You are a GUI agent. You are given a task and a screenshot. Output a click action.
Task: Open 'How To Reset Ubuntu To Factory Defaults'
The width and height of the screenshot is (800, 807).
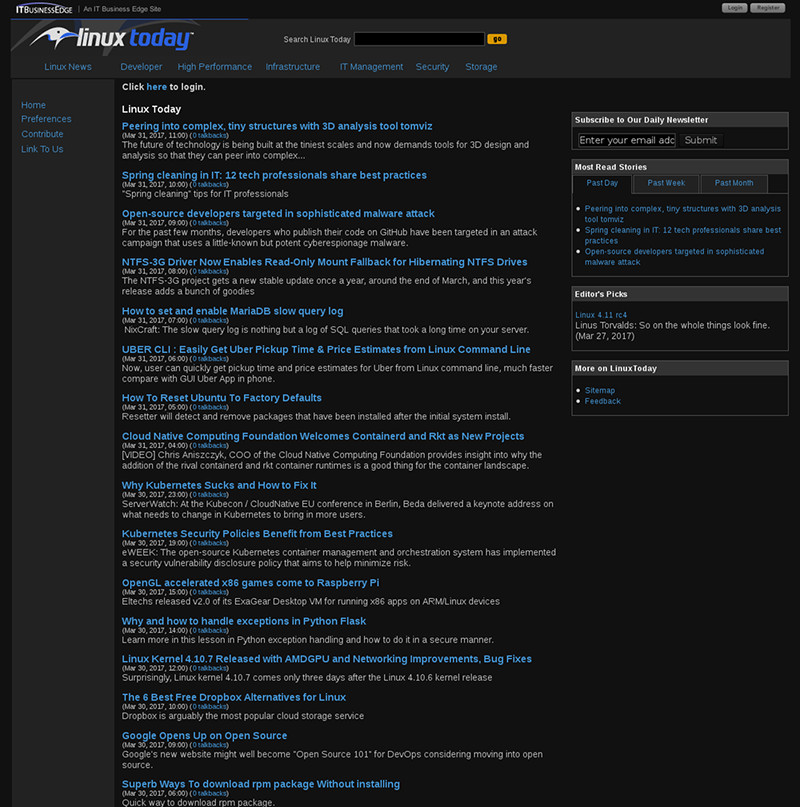(222, 398)
